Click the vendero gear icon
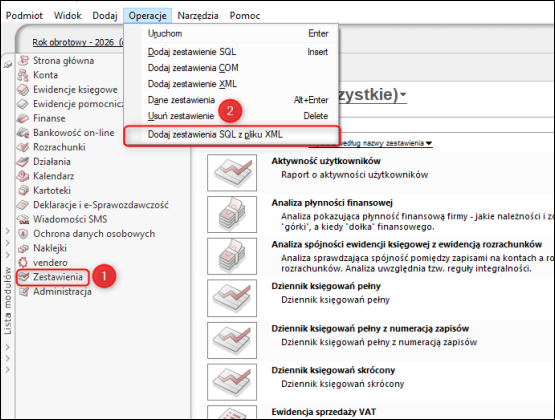This screenshot has height=420, width=555. [x=23, y=263]
